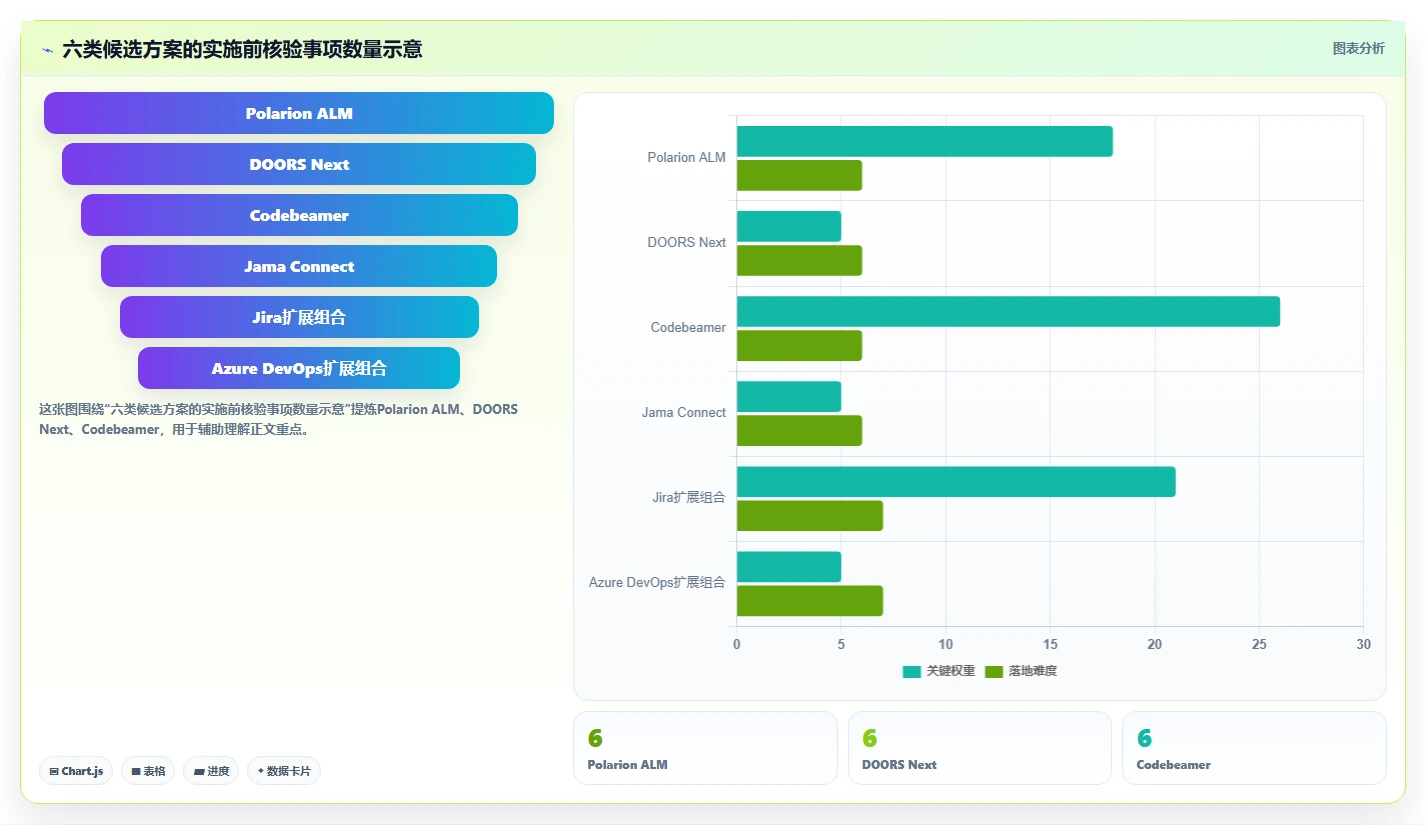Click the Jama Connect green chart bar
Image resolution: width=1426 pixels, height=825 pixels.
pos(799,430)
